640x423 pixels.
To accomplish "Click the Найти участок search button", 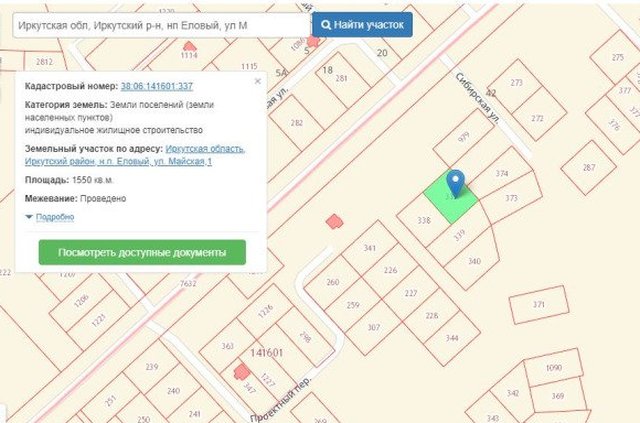I will pos(362,25).
